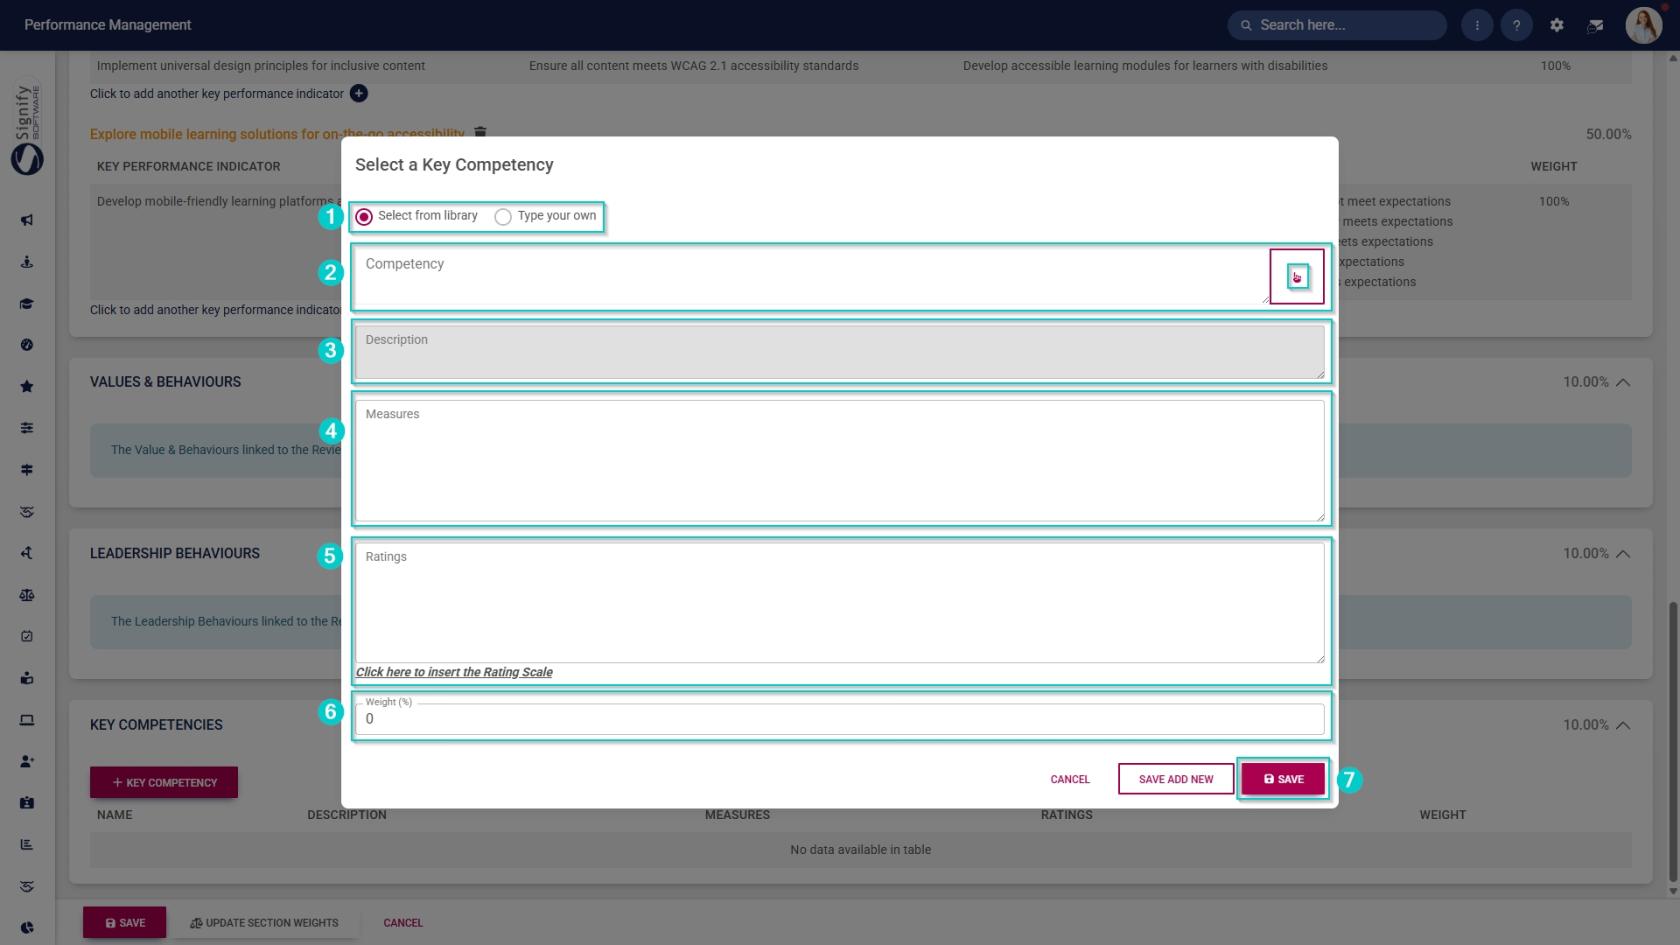Click the Search here field
The width and height of the screenshot is (1680, 945).
pyautogui.click(x=1337, y=25)
